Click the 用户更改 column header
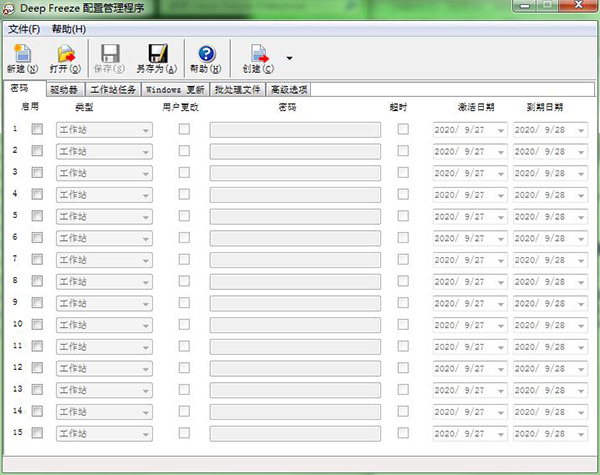Screen dimensions: 600x475 coord(181,107)
